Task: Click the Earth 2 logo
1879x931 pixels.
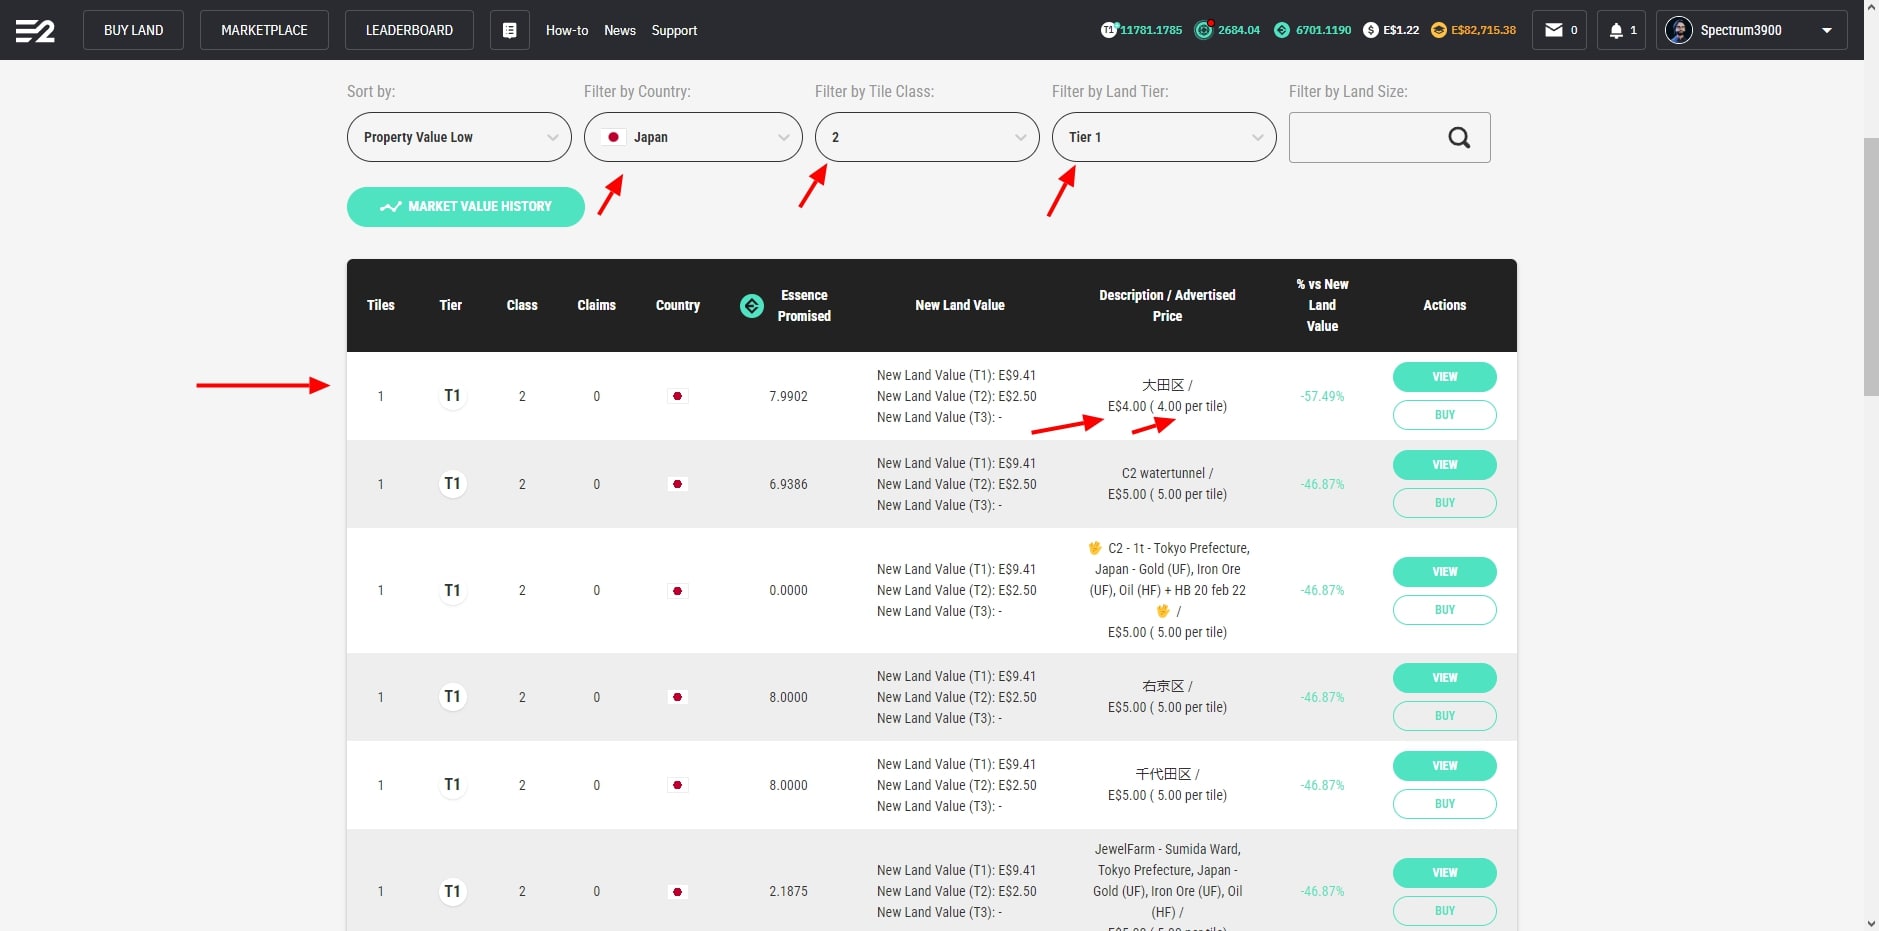Action: click(35, 31)
